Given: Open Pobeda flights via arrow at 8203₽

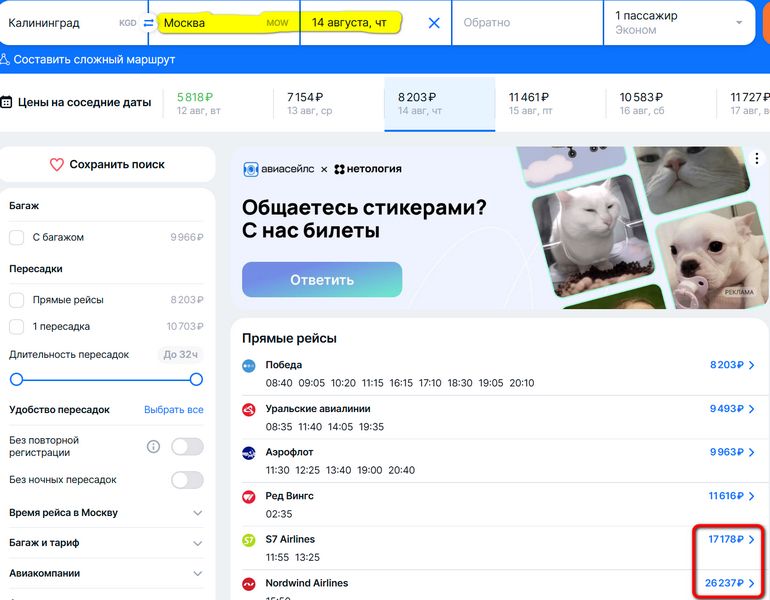Looking at the screenshot, I should [x=751, y=365].
